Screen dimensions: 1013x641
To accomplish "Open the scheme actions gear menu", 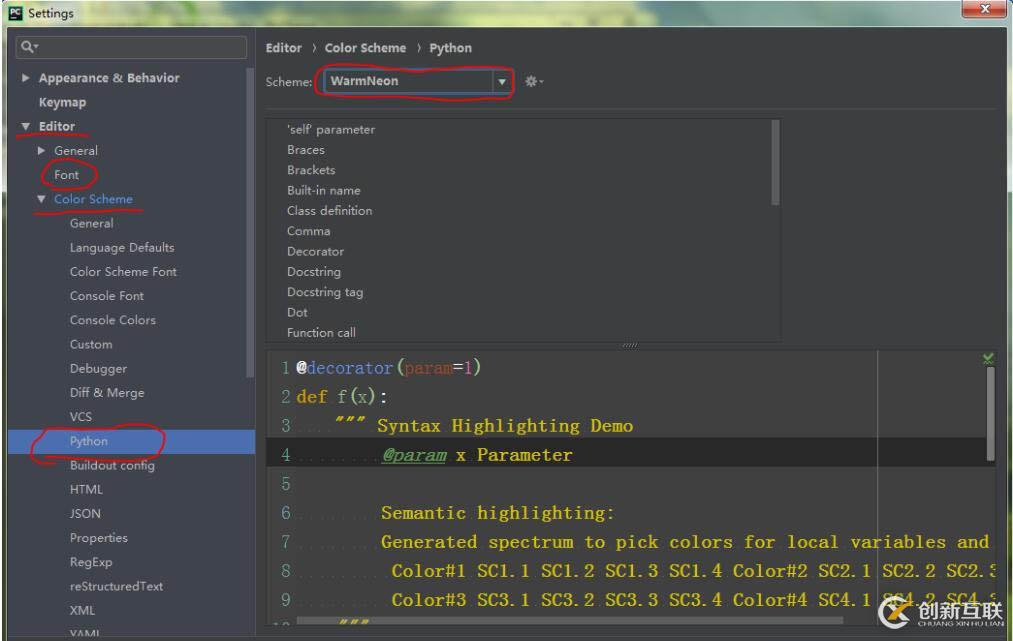I will pos(530,82).
